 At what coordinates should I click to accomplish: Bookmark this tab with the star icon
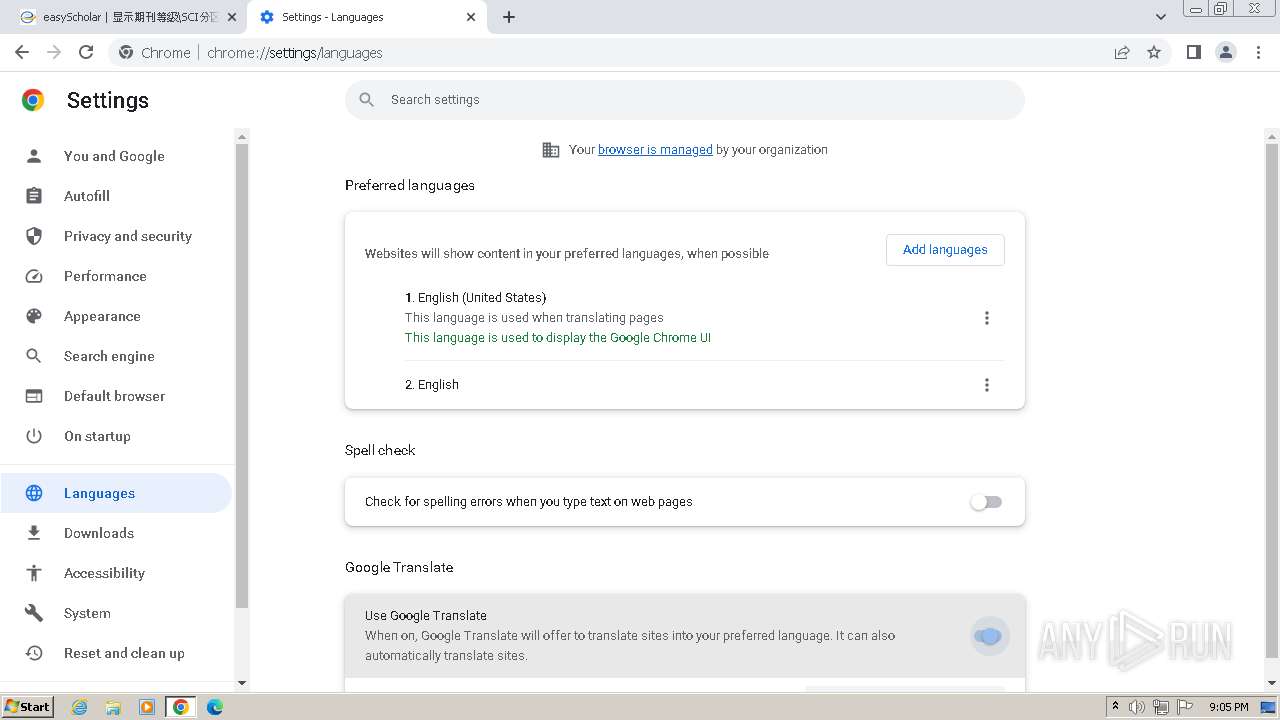point(1154,52)
